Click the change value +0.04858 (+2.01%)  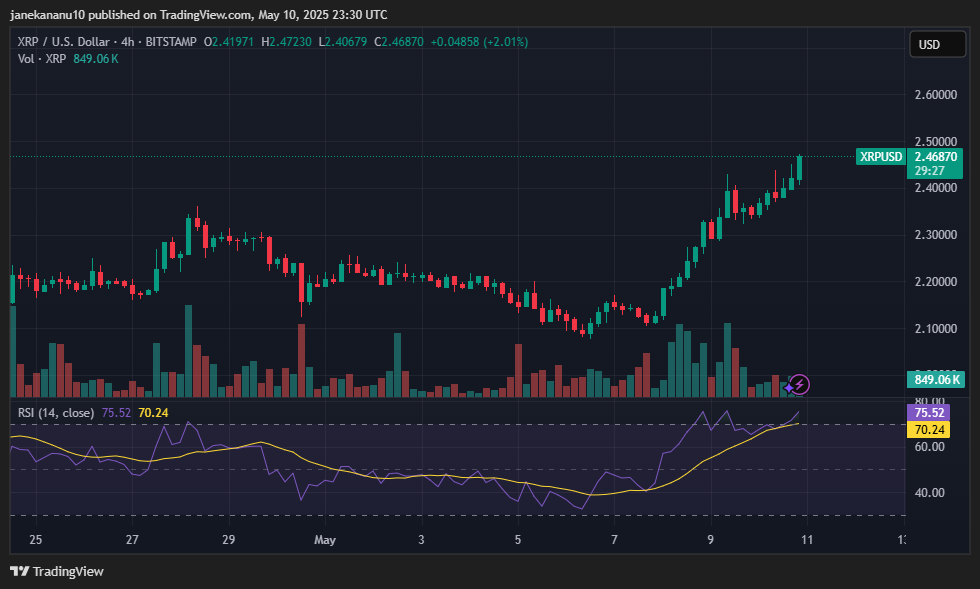[x=479, y=42]
